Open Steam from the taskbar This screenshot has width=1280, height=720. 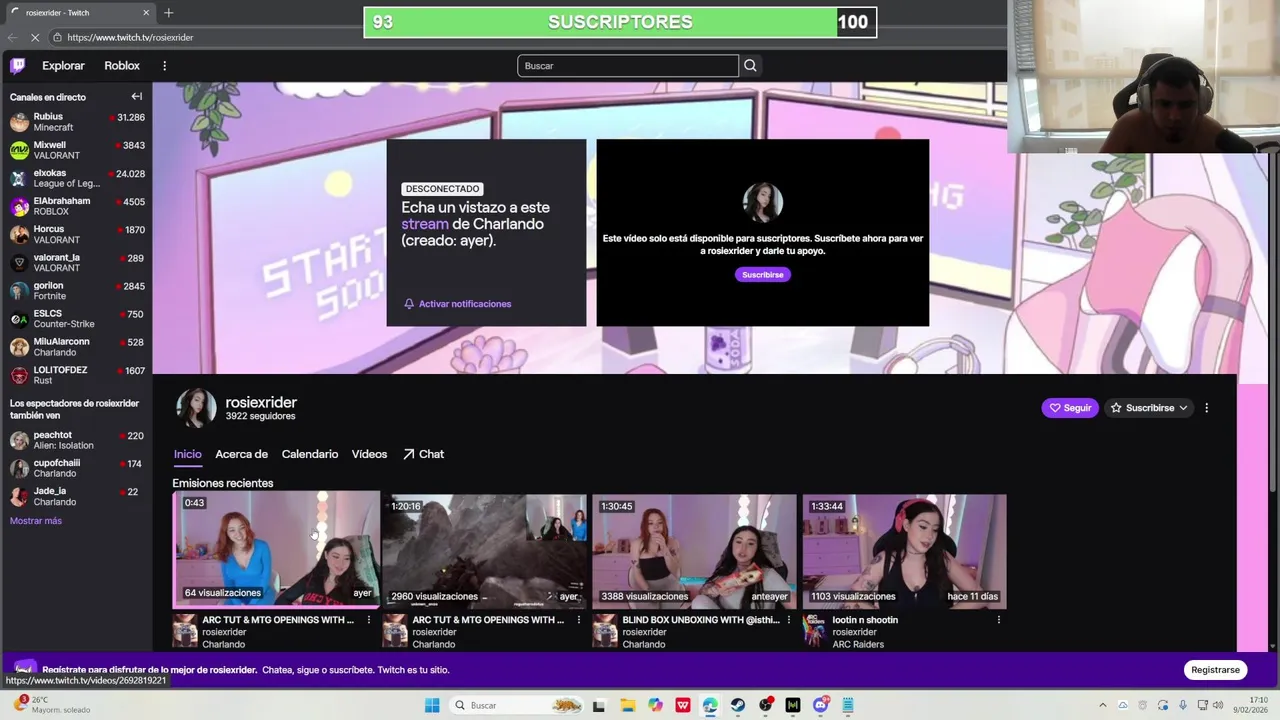click(738, 705)
